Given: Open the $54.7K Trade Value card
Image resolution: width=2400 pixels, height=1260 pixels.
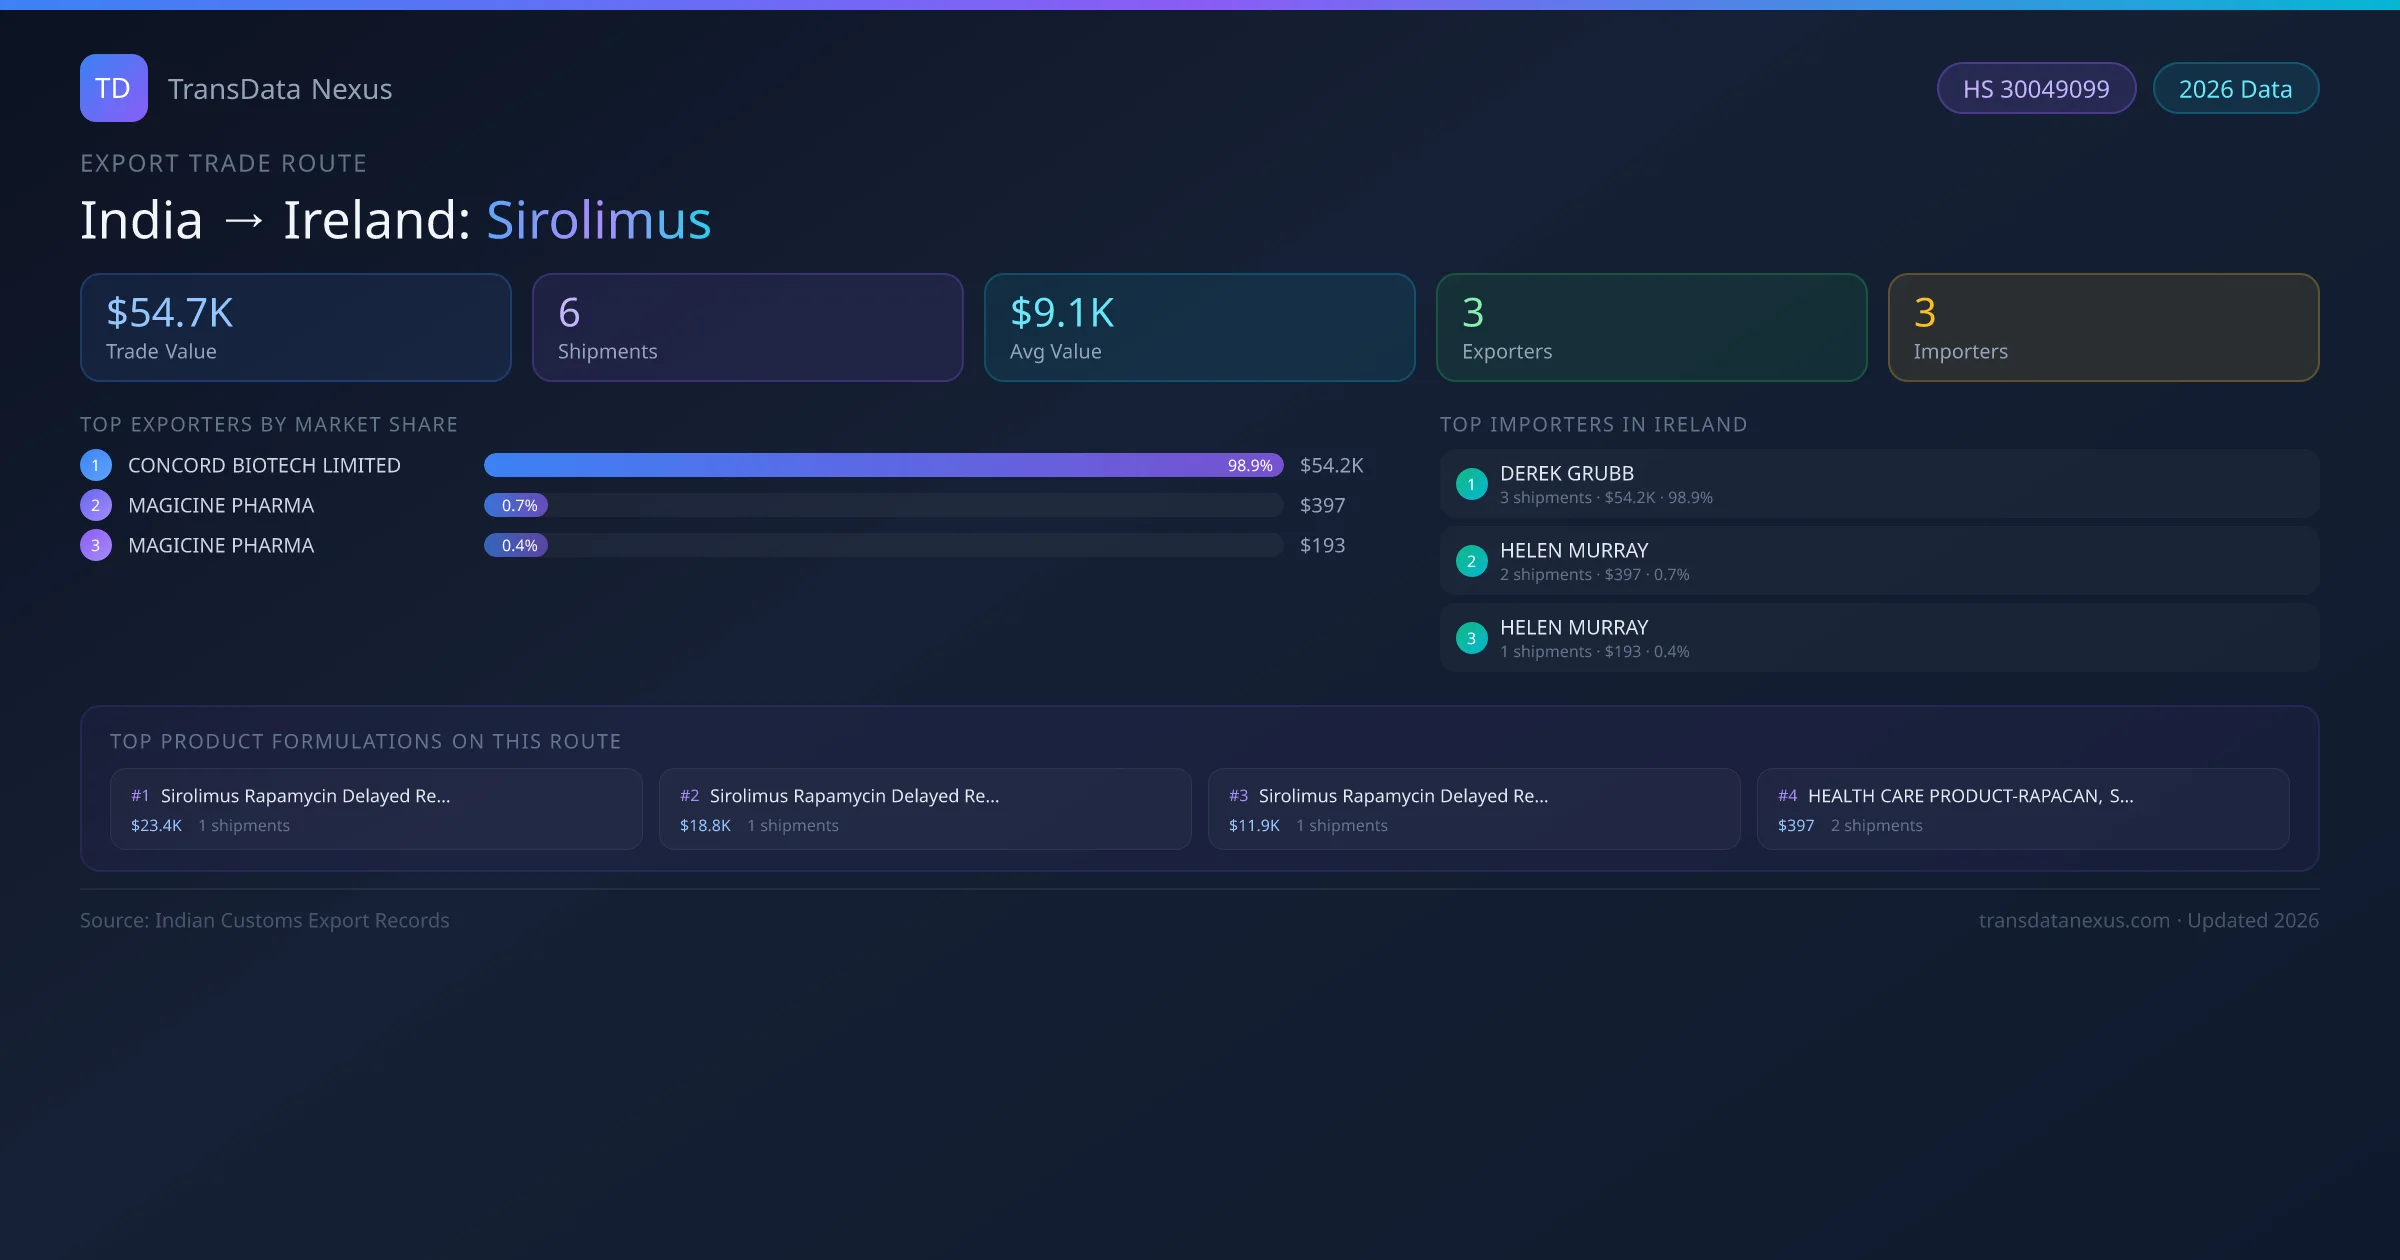Looking at the screenshot, I should (x=295, y=328).
